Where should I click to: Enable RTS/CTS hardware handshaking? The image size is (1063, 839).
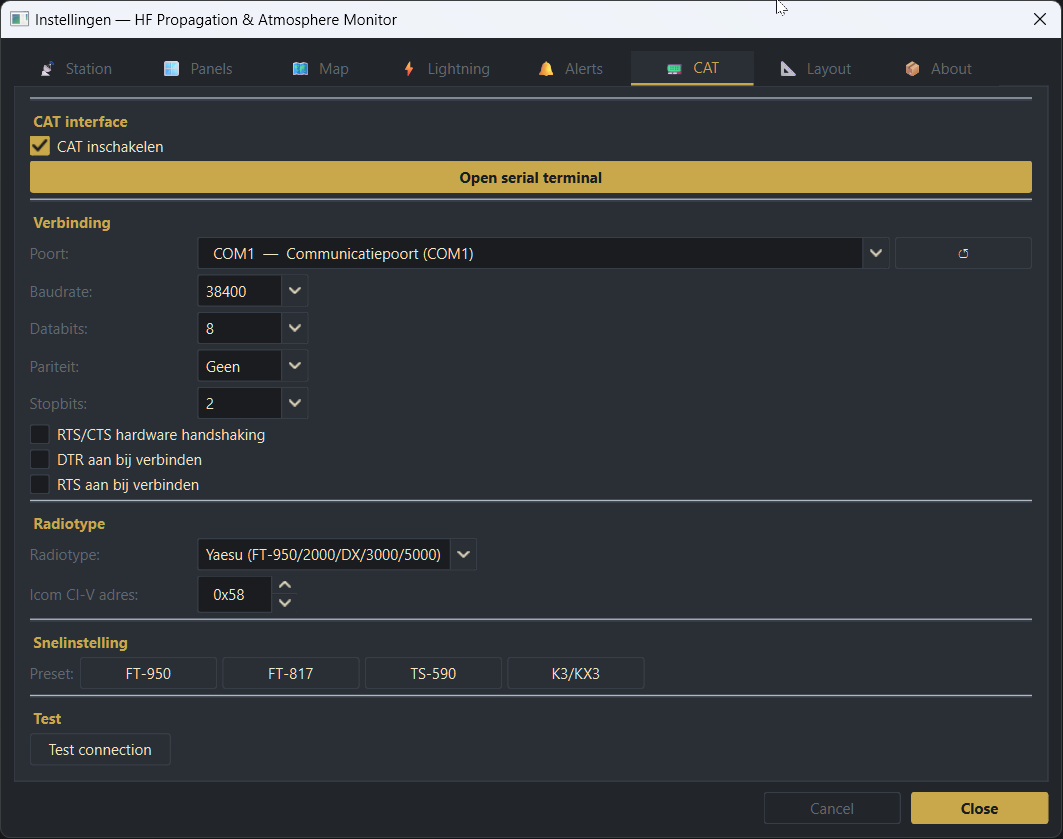click(x=40, y=434)
